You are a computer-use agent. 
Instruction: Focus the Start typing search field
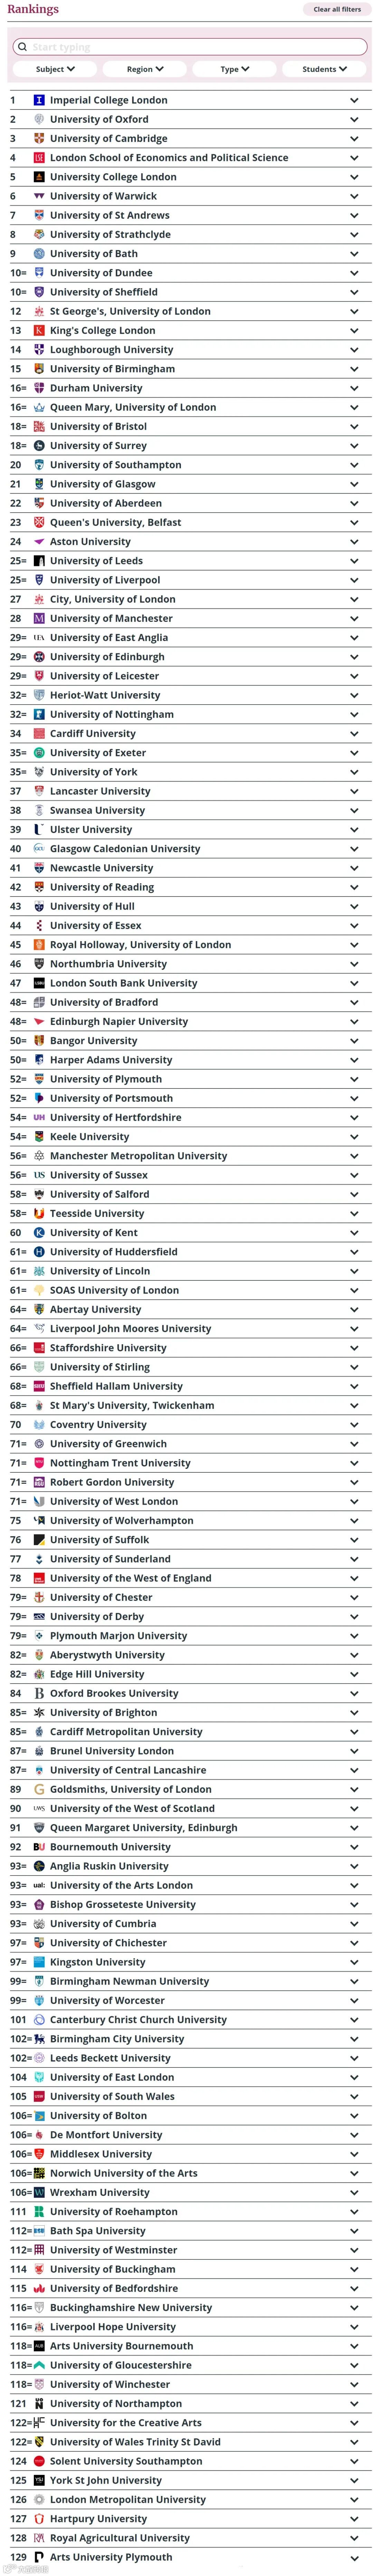coord(190,47)
